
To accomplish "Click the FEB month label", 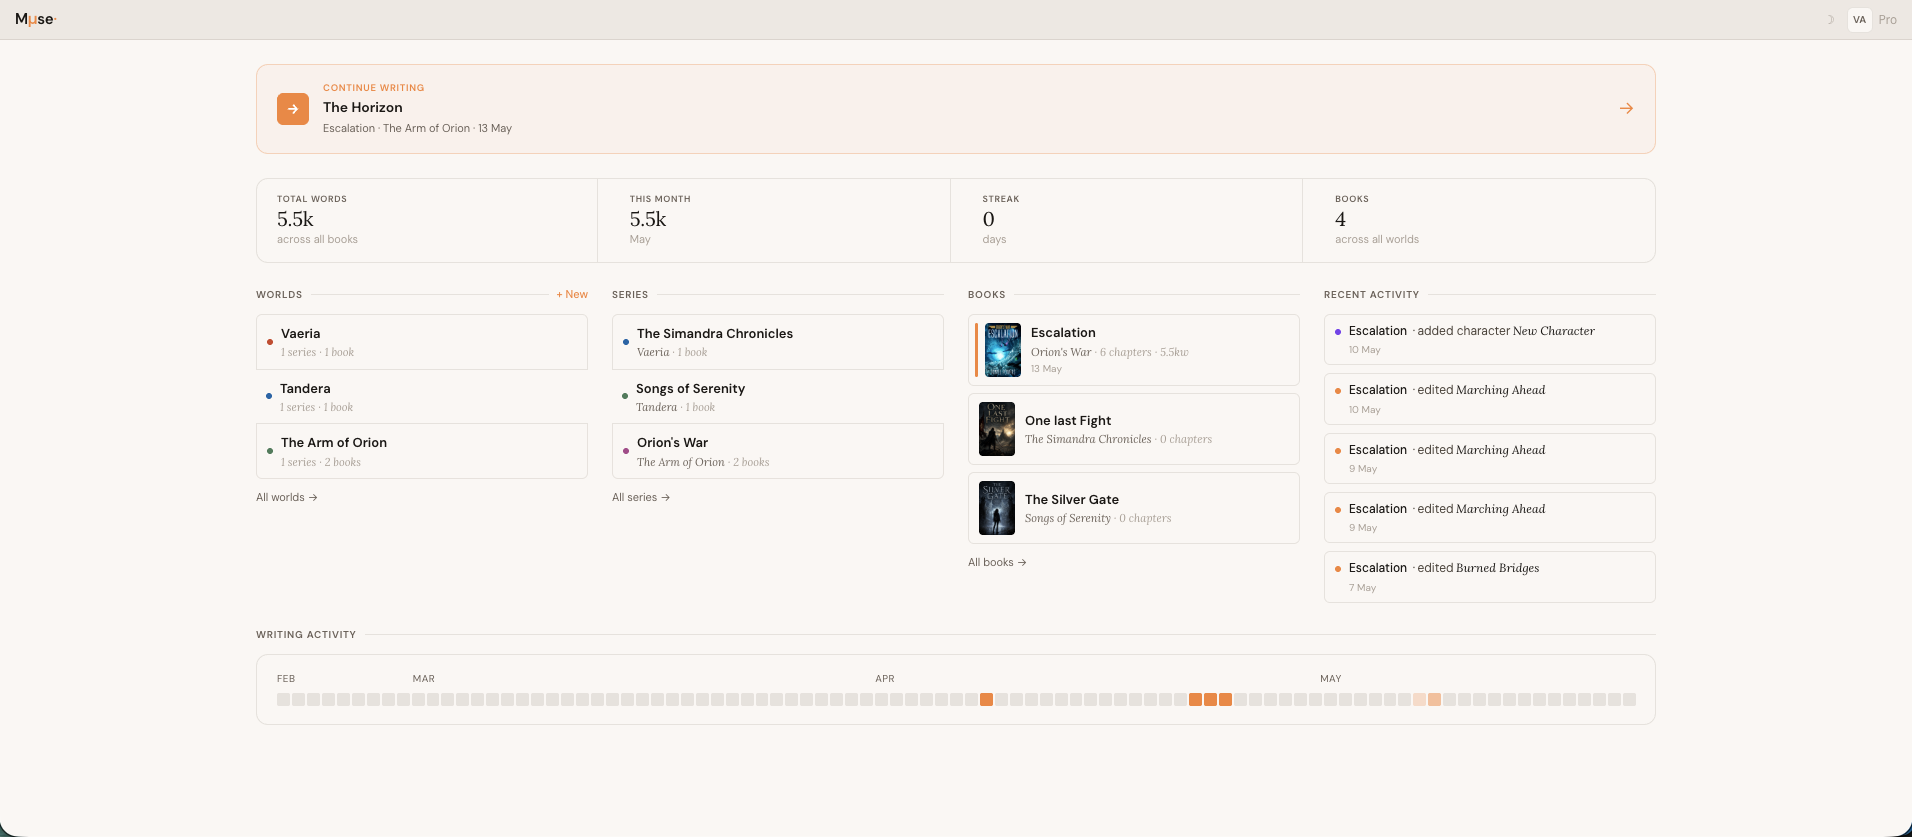I will [x=286, y=678].
